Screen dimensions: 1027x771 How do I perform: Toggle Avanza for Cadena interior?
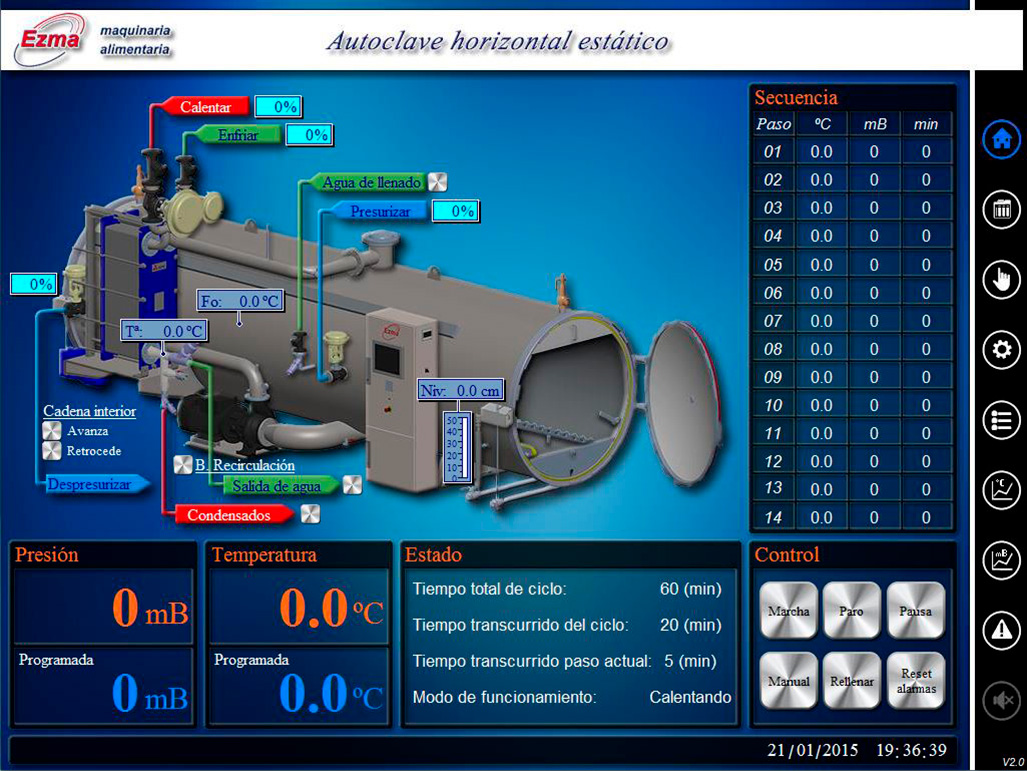coord(52,431)
